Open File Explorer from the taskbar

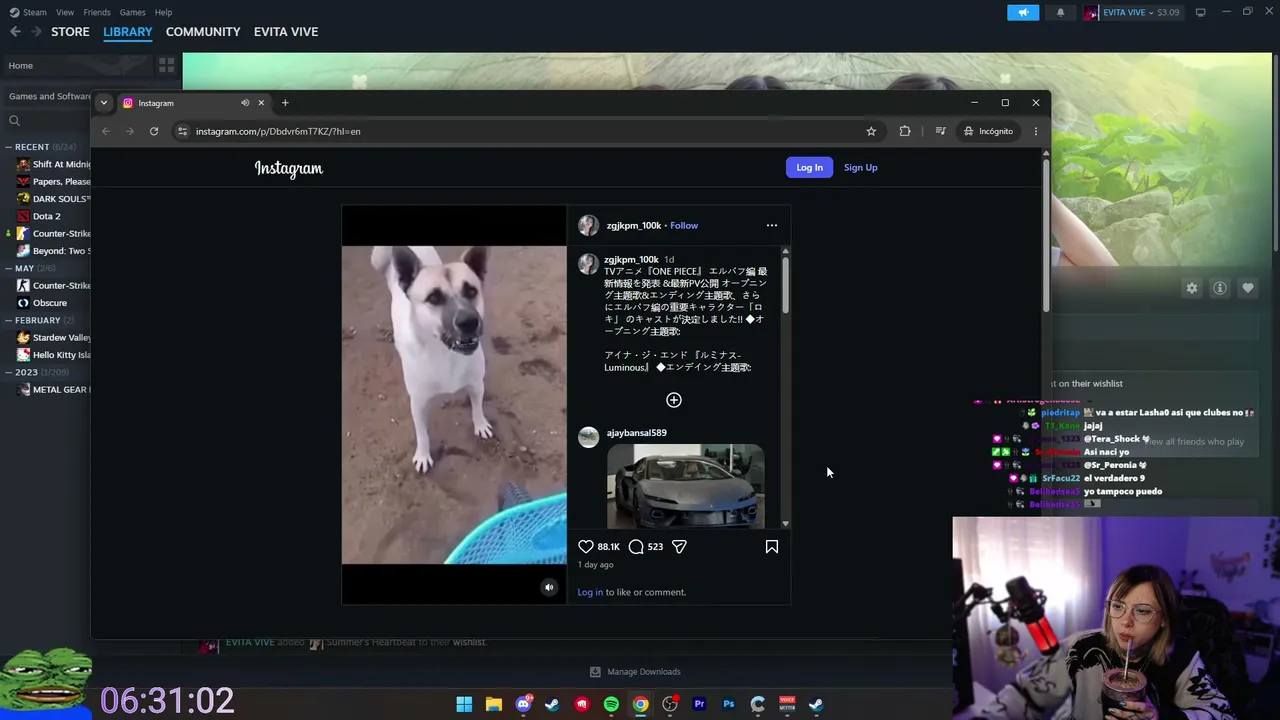[494, 704]
